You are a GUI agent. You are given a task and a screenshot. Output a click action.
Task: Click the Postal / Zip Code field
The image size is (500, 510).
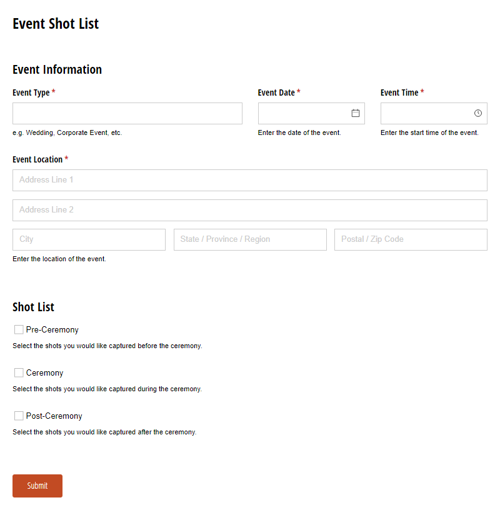tap(411, 239)
